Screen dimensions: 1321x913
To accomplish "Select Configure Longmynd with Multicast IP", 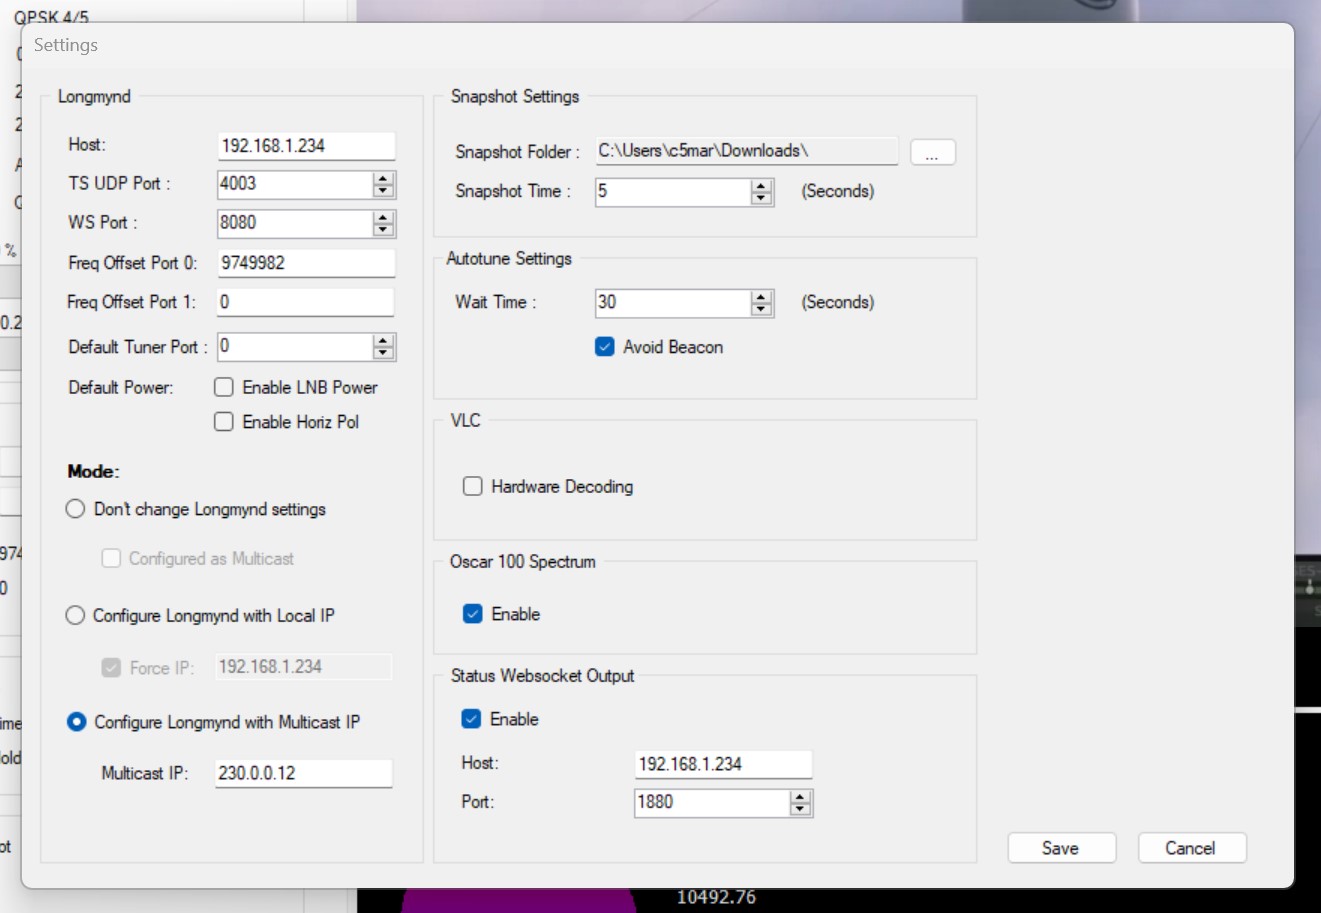I will pyautogui.click(x=76, y=722).
